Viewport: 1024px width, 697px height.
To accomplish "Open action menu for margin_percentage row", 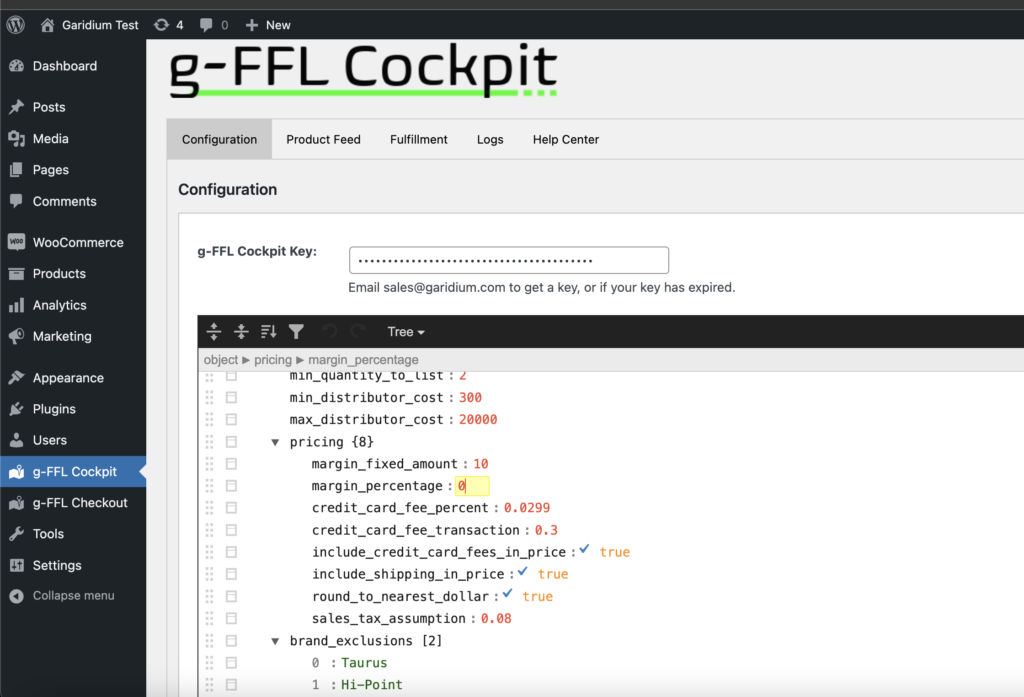I will [231, 486].
